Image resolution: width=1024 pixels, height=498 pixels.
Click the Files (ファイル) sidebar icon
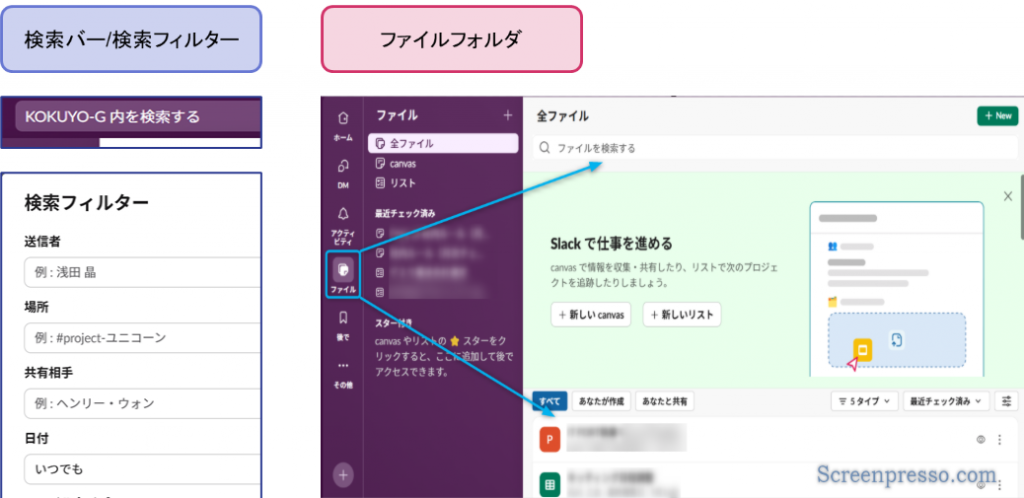pos(343,269)
